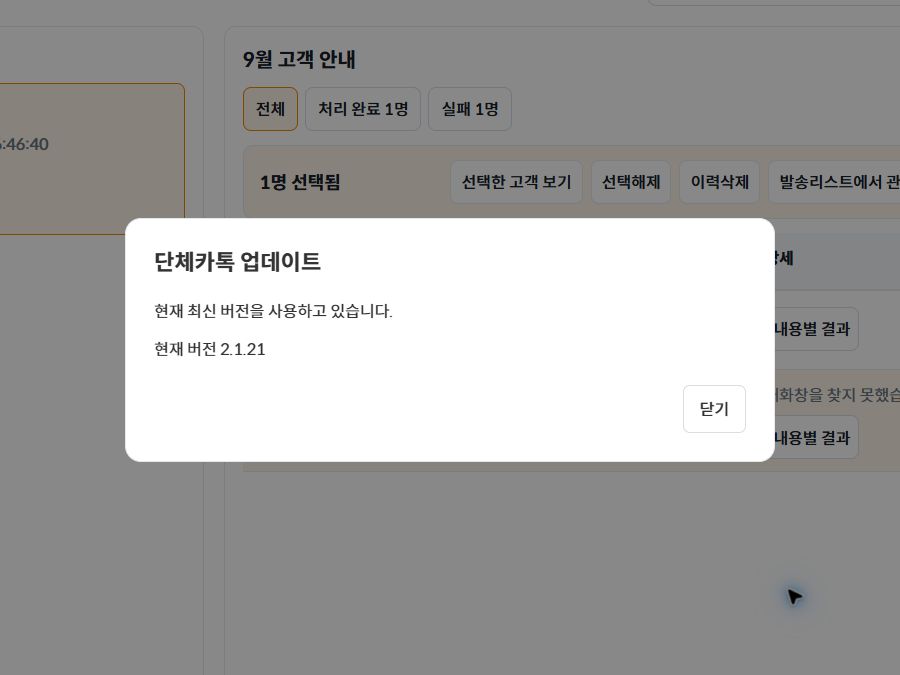The width and height of the screenshot is (900, 675).
Task: Click the 단체카톡 업데이트 dialog title
Action: click(237, 262)
